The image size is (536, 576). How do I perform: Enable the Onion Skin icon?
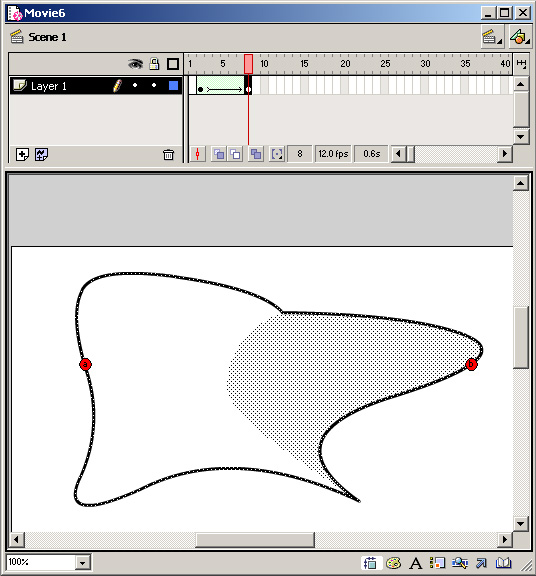(x=219, y=154)
